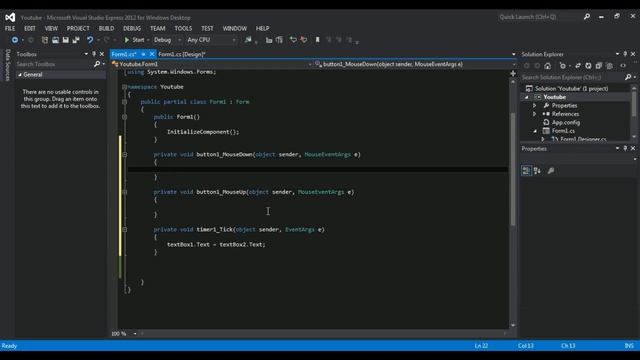640x360 pixels.
Task: Toggle auto-hide pin on Properties panel
Action: (625, 149)
